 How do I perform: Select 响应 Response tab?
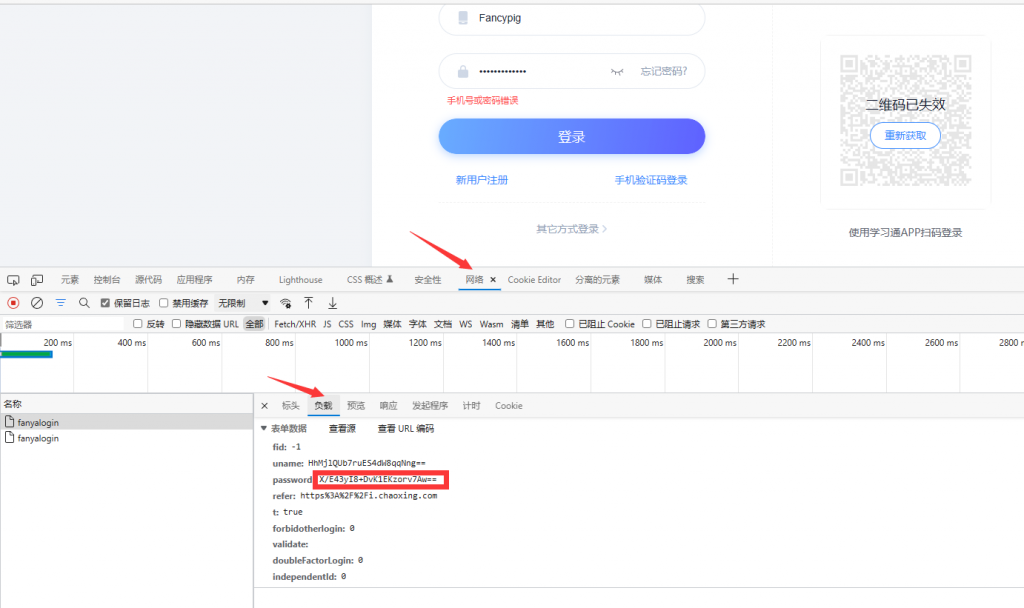click(389, 406)
